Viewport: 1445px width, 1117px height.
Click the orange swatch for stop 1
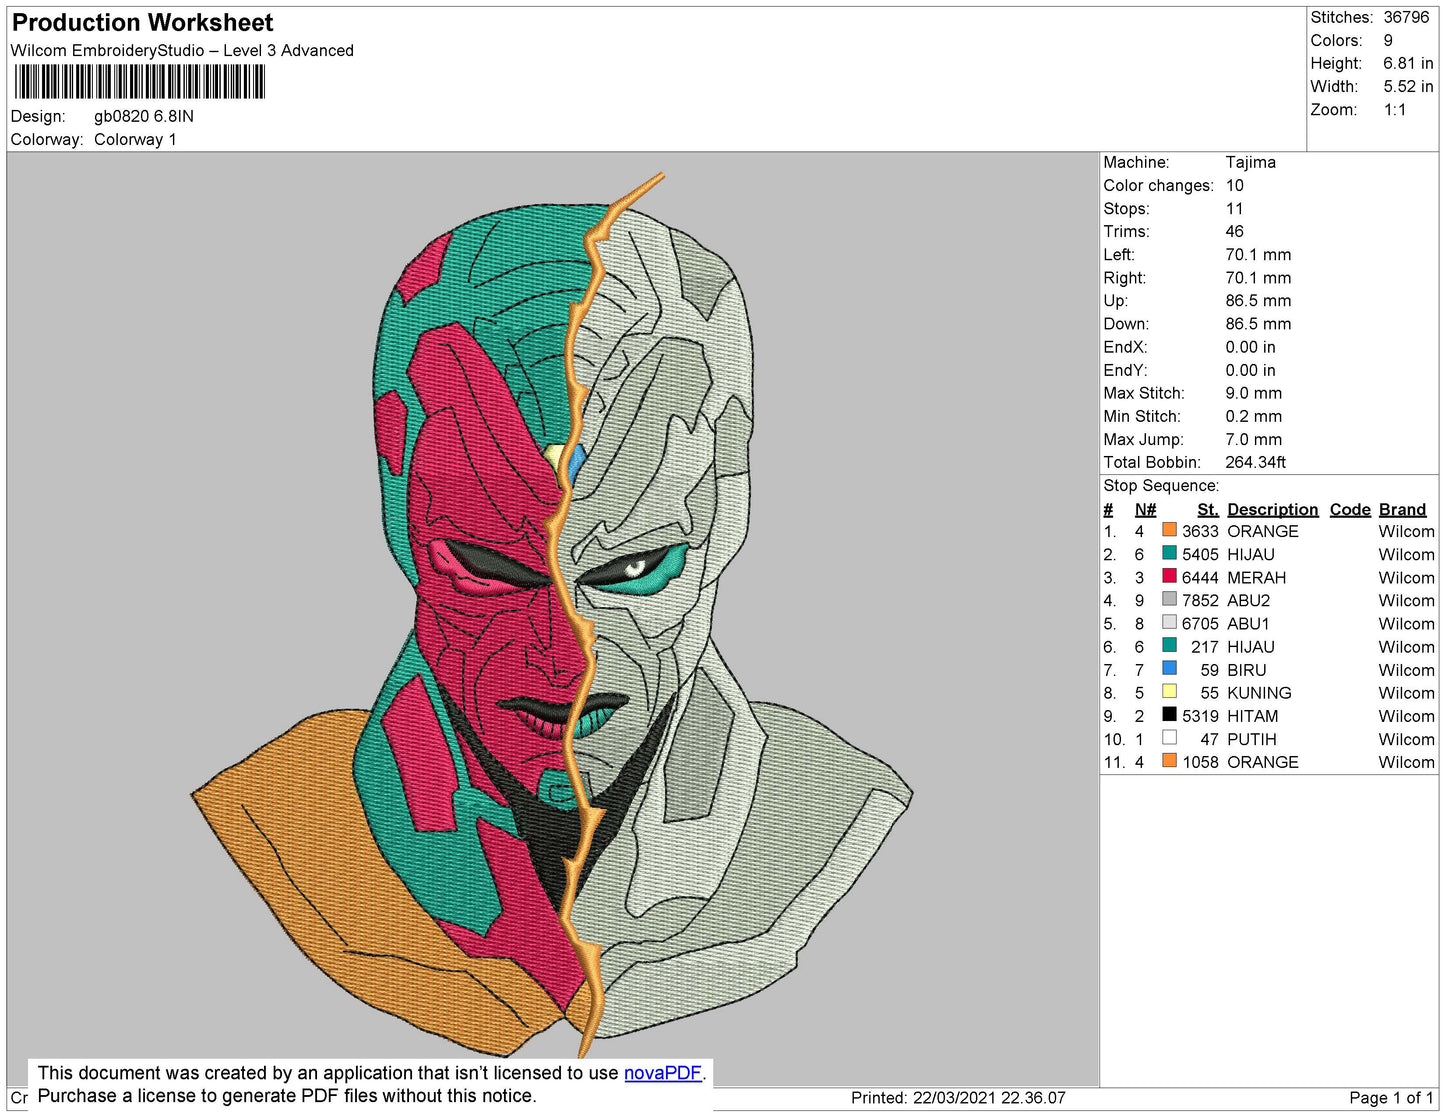pos(1169,530)
